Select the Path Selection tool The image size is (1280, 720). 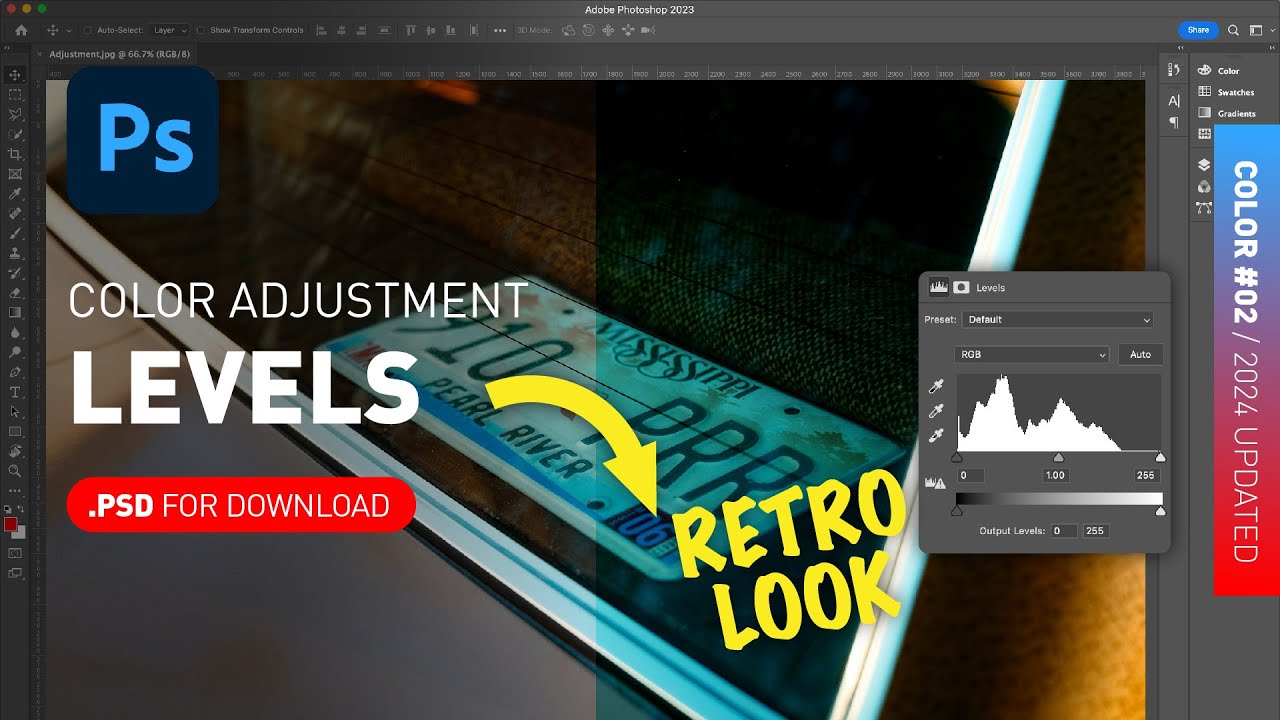[x=15, y=410]
